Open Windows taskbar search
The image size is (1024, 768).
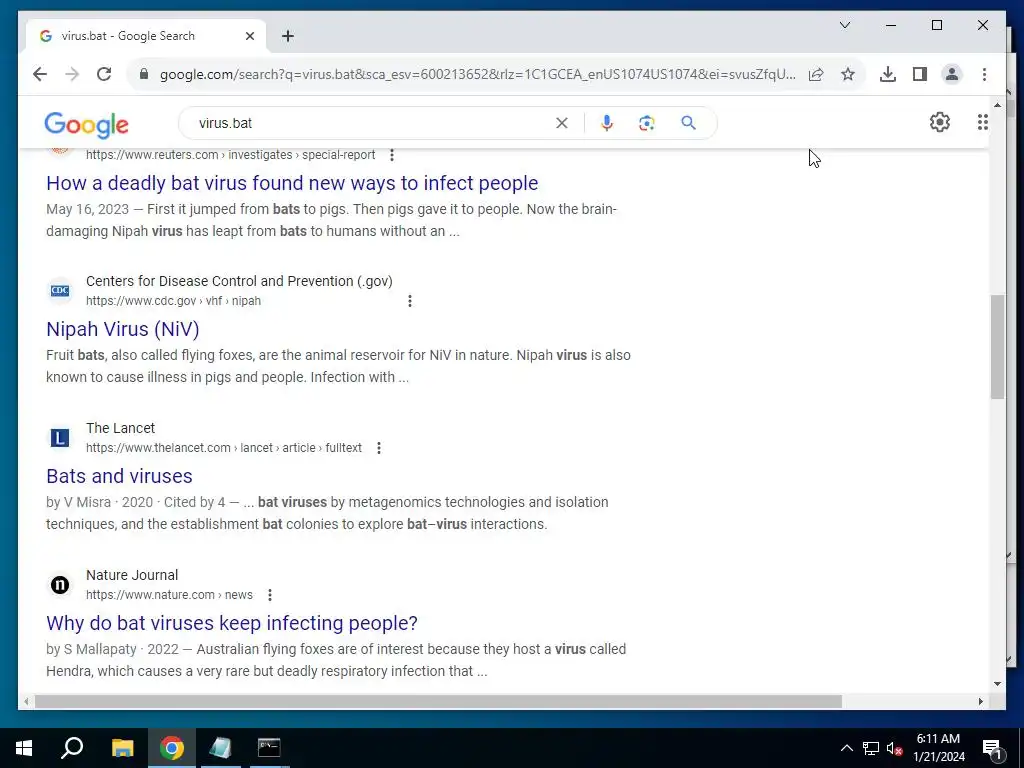(72, 748)
